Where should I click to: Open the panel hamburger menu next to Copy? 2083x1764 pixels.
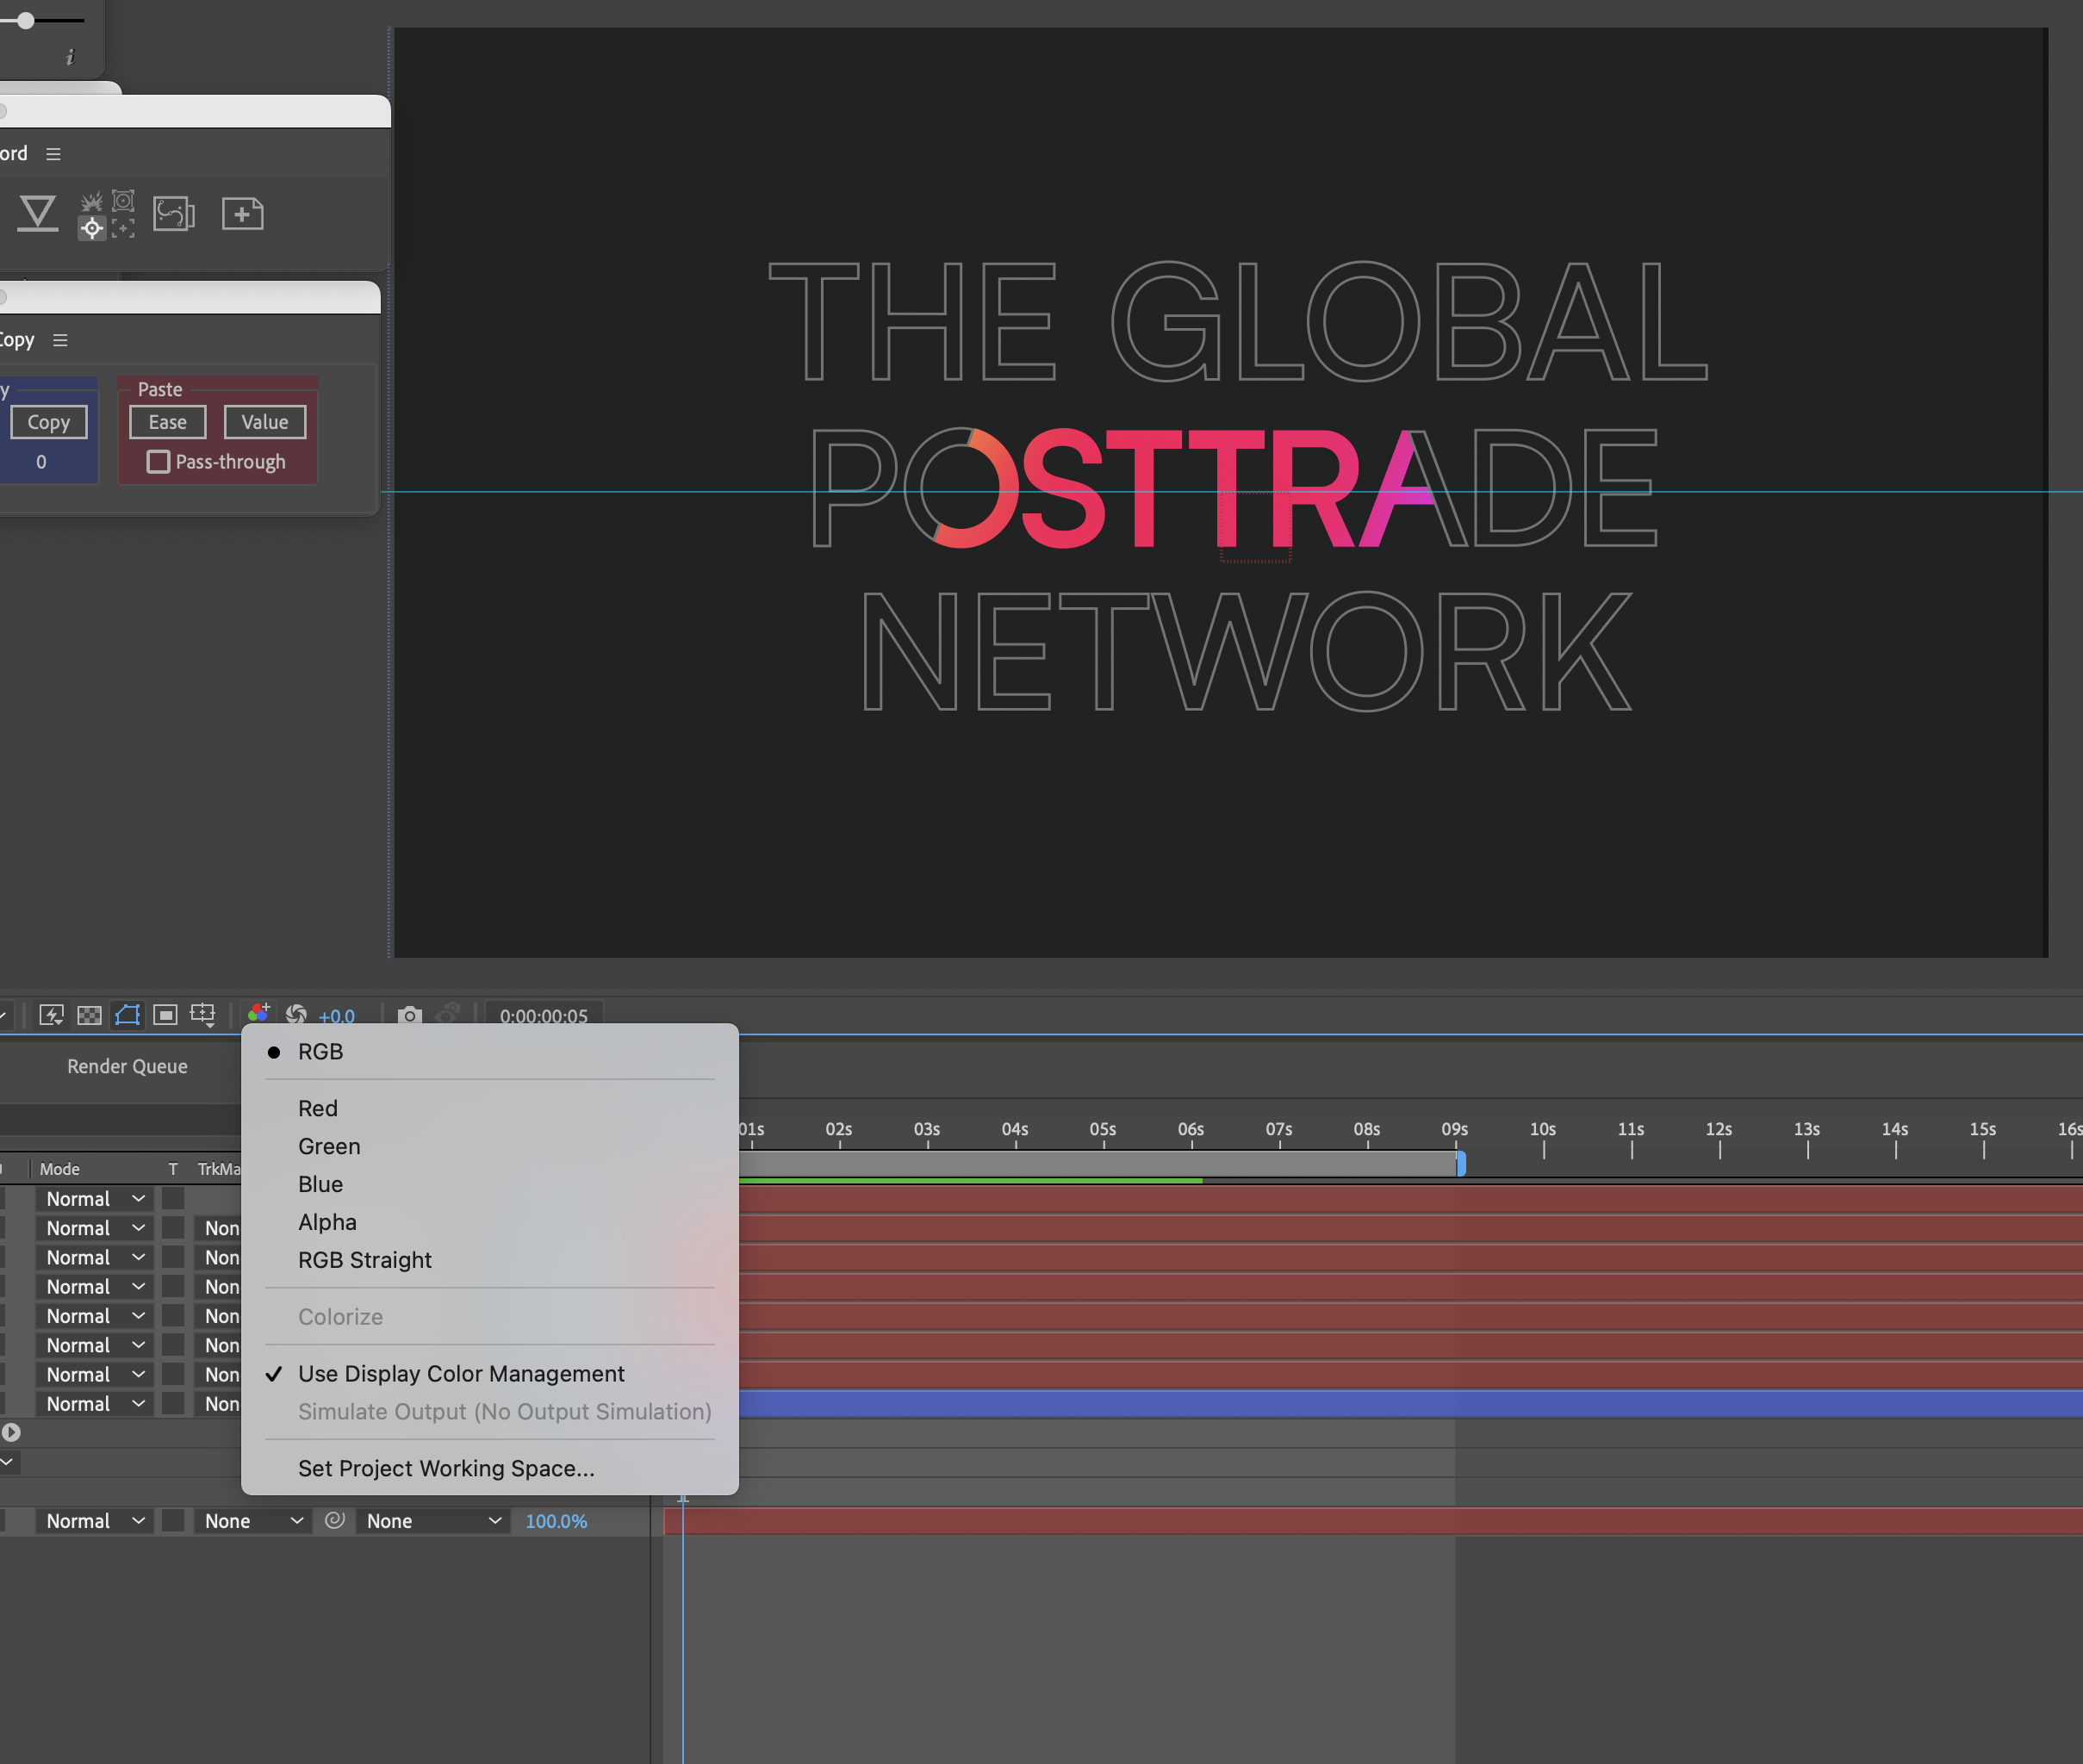tap(60, 340)
